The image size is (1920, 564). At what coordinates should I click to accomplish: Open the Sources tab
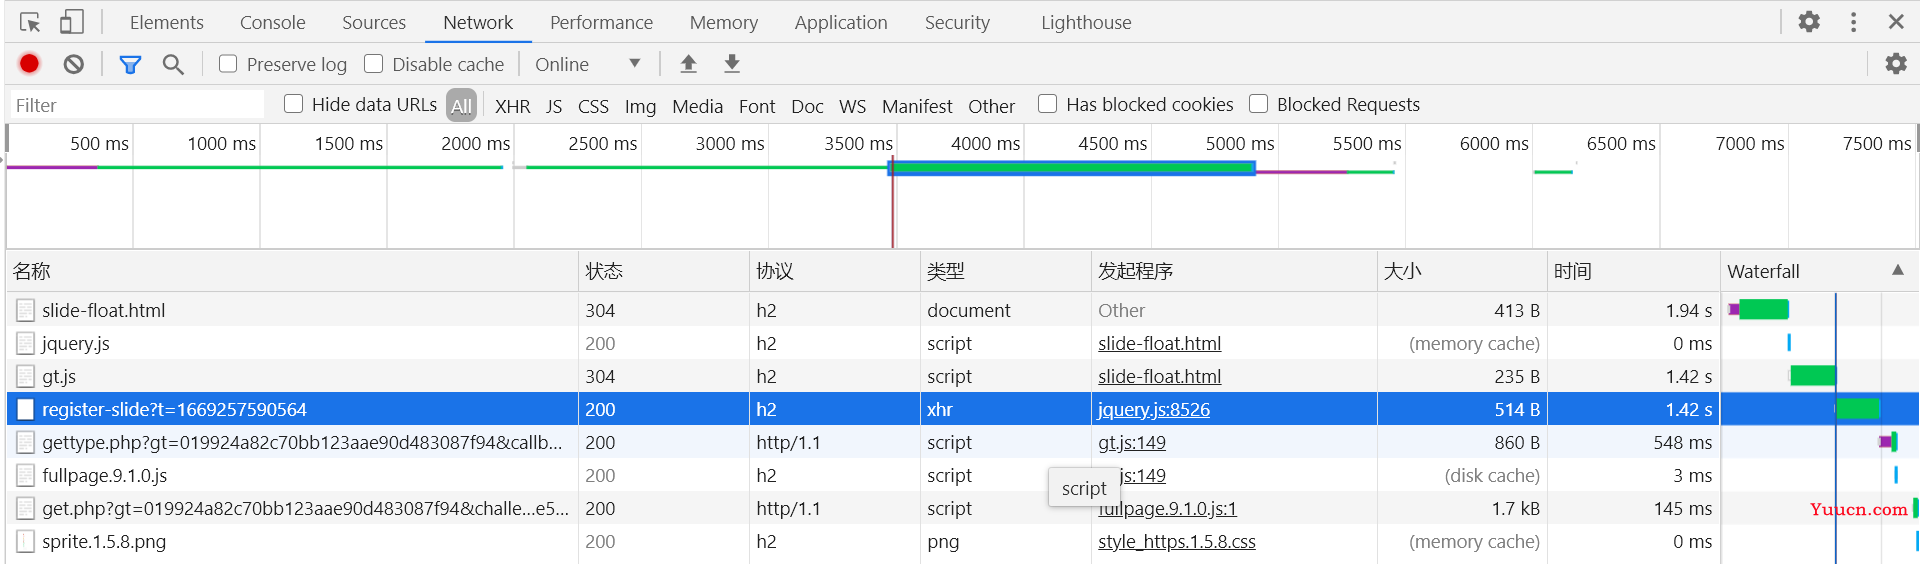pyautogui.click(x=374, y=22)
